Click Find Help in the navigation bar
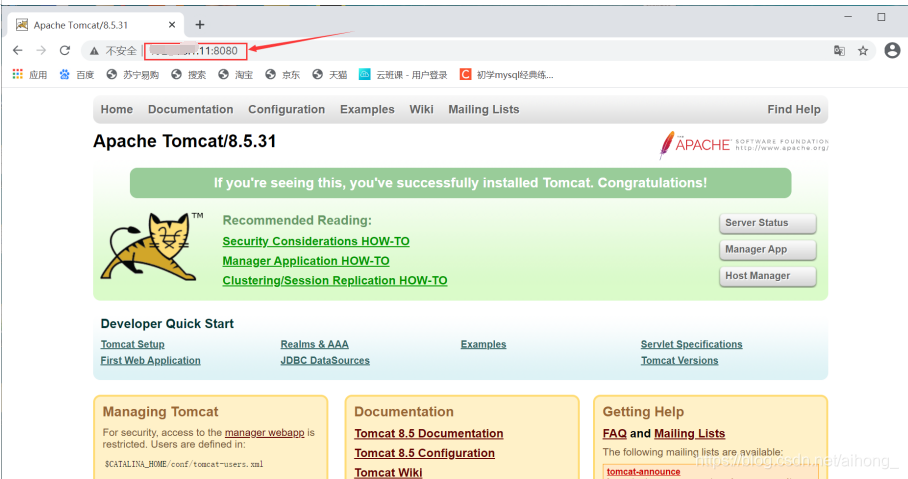Viewport: 908px width, 479px height. pyautogui.click(x=794, y=109)
